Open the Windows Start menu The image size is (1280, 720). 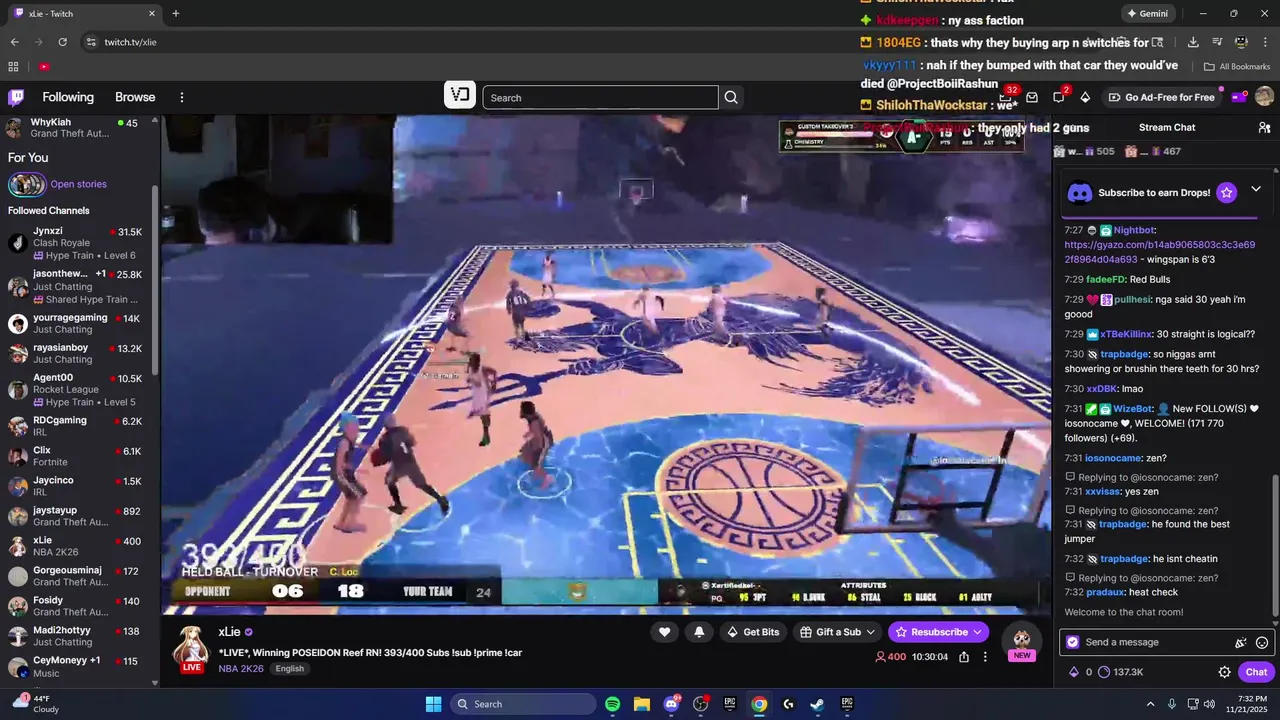433,704
